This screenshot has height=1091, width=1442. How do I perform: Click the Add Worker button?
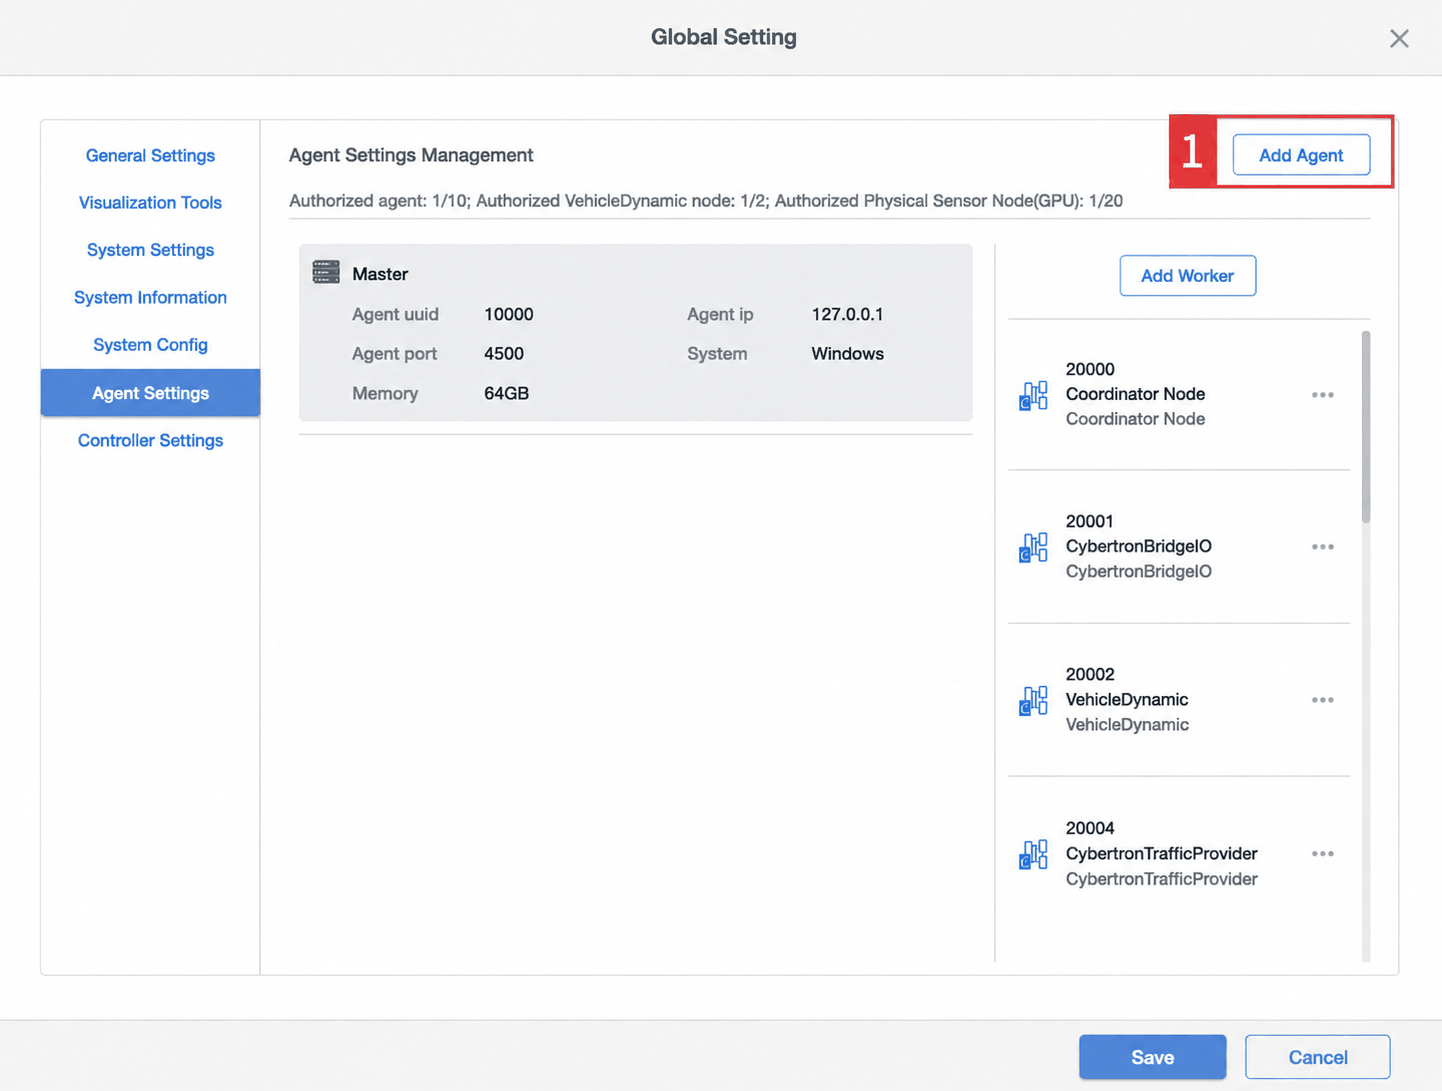pos(1187,275)
